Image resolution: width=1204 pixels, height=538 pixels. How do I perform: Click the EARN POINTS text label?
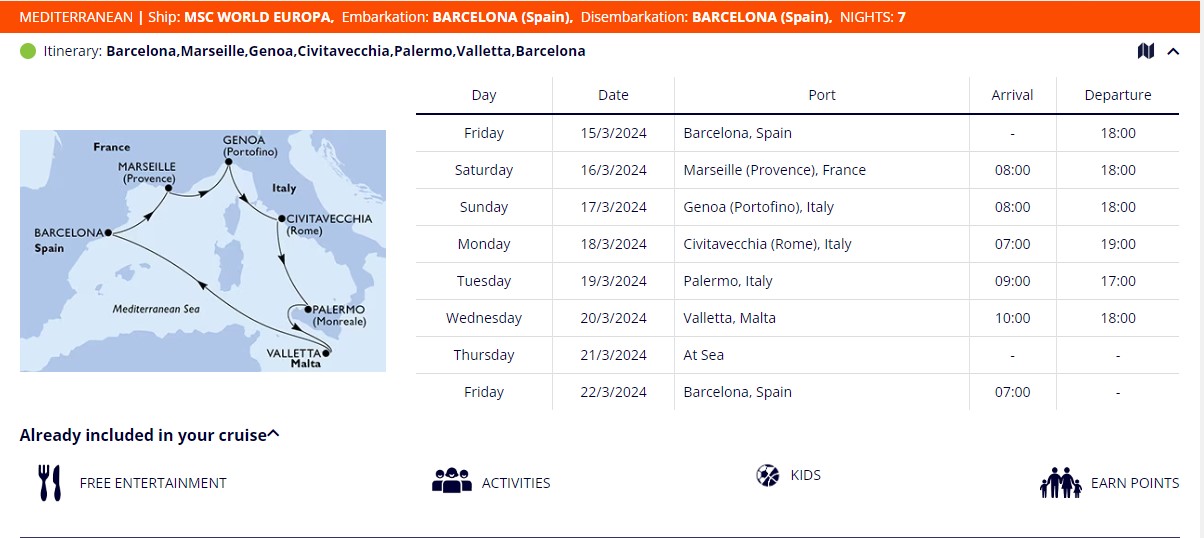(x=1135, y=483)
